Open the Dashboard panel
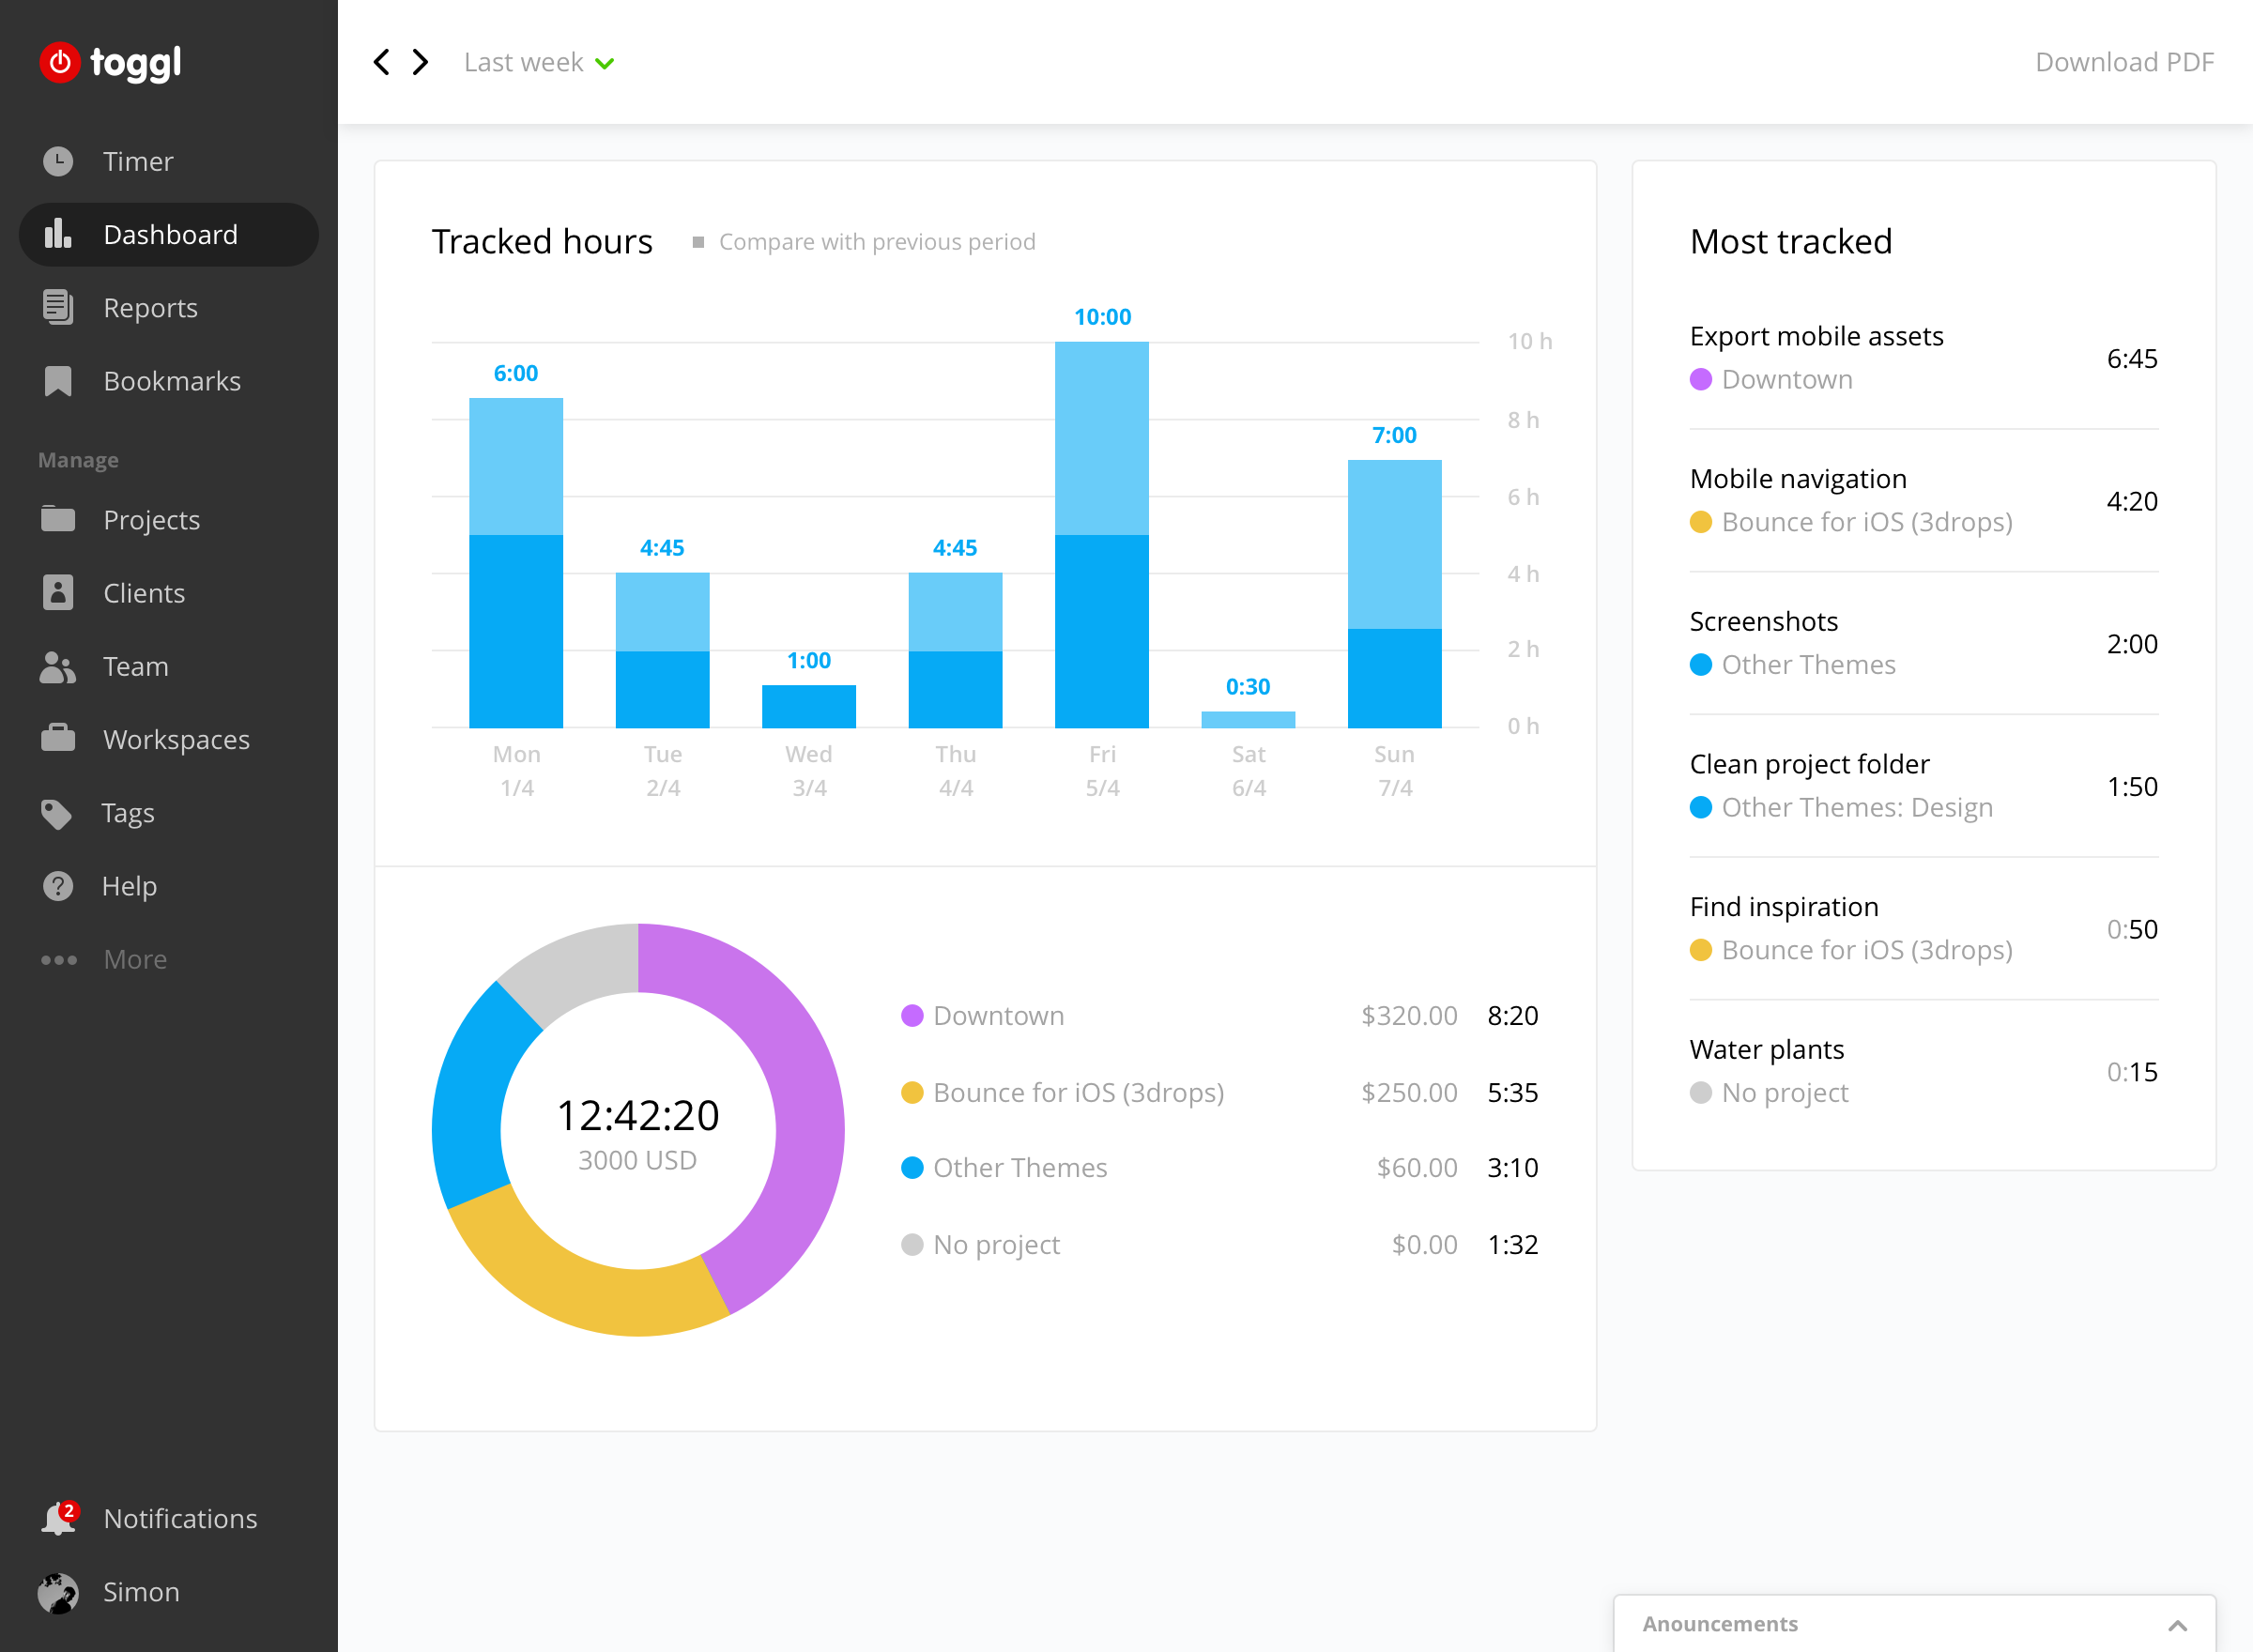This screenshot has width=2253, height=1652. pos(170,233)
